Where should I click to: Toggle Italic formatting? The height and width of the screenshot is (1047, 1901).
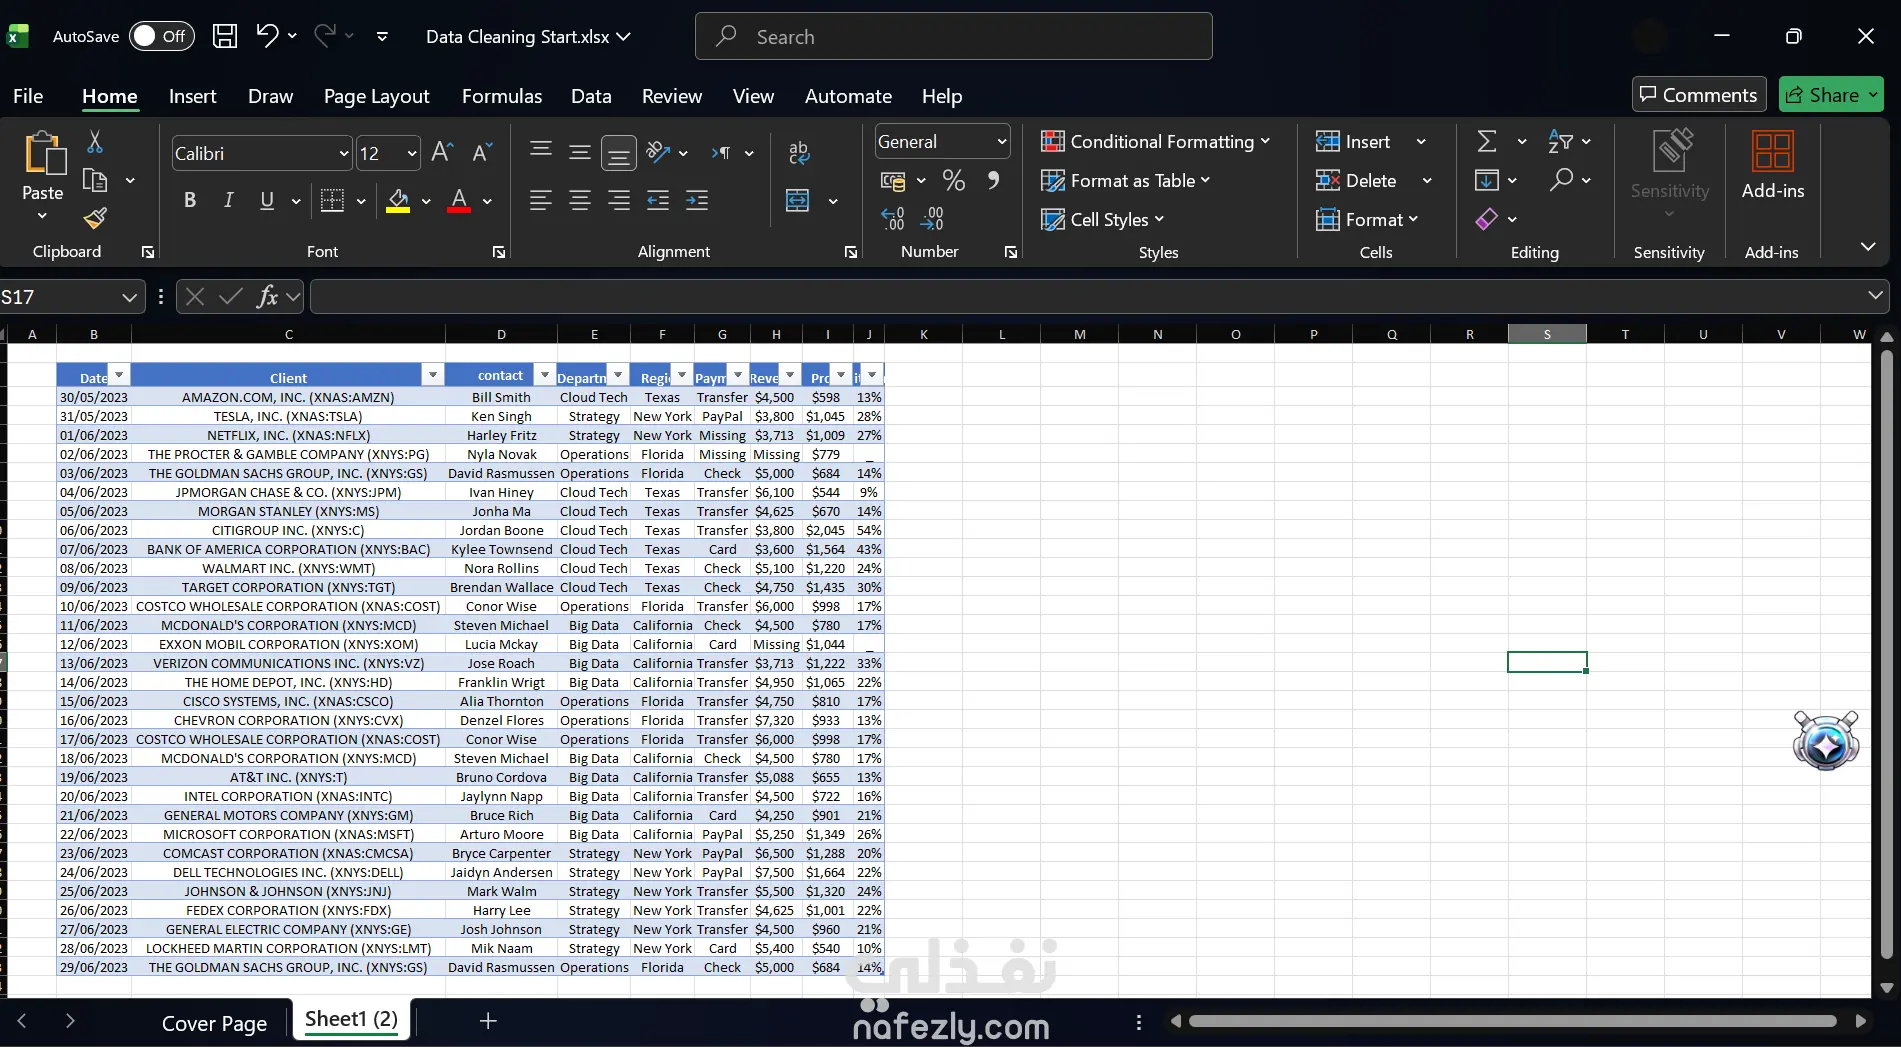pos(228,200)
